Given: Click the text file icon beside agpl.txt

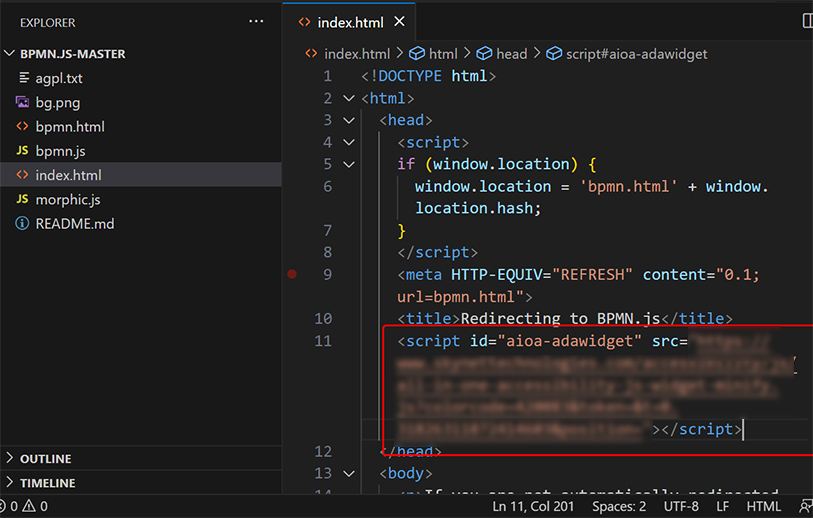Looking at the screenshot, I should tap(23, 78).
